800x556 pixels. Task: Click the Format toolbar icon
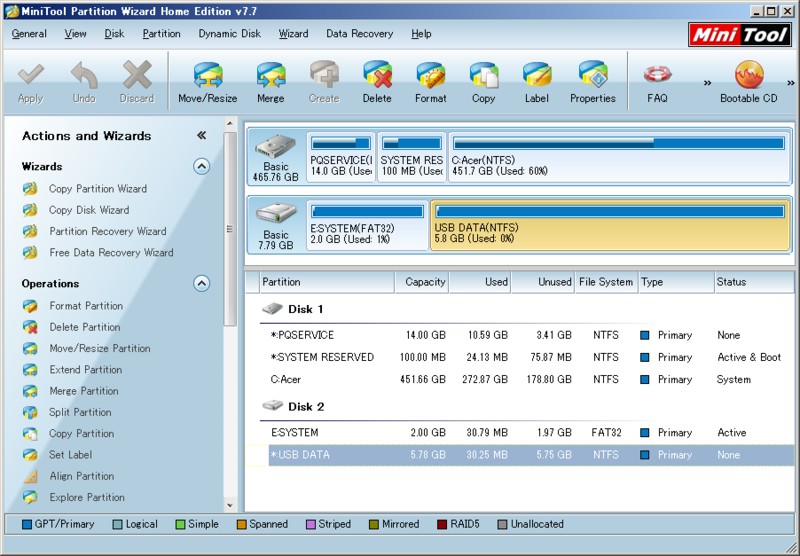click(x=431, y=75)
